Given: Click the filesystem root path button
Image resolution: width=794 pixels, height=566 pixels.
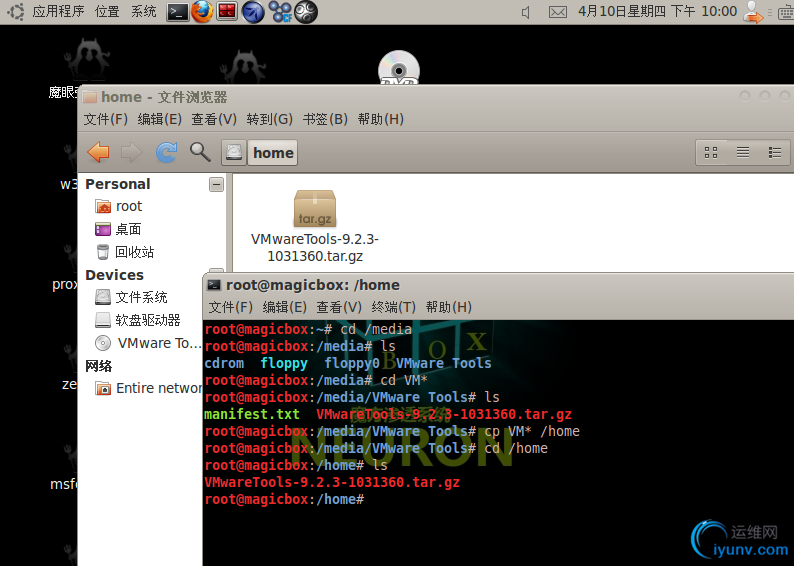Looking at the screenshot, I should point(233,152).
